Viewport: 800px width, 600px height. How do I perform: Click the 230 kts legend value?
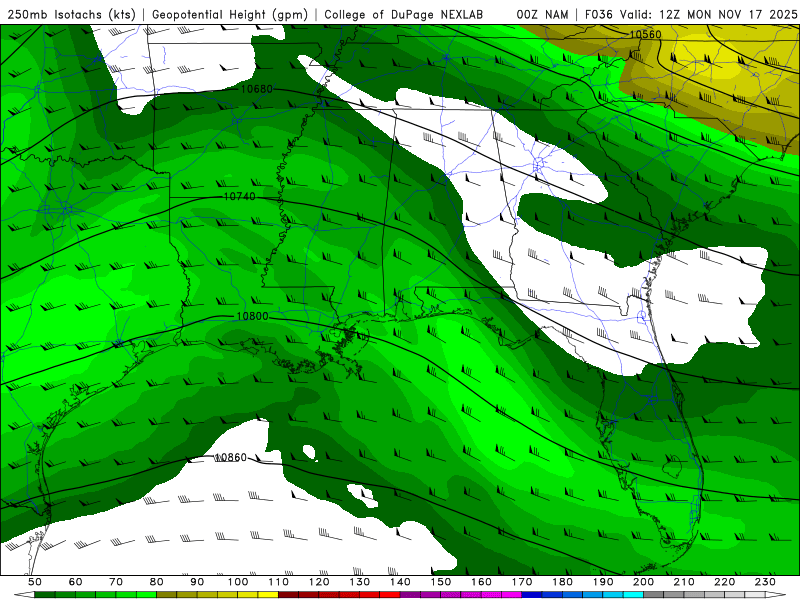coord(765,582)
